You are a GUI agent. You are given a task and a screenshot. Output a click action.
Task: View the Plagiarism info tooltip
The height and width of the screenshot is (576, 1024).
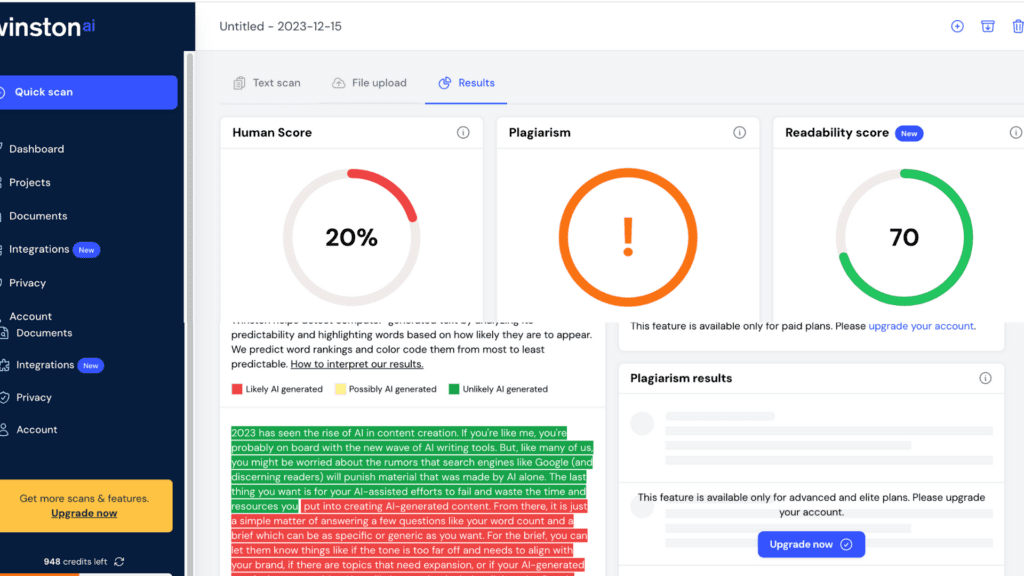739,131
